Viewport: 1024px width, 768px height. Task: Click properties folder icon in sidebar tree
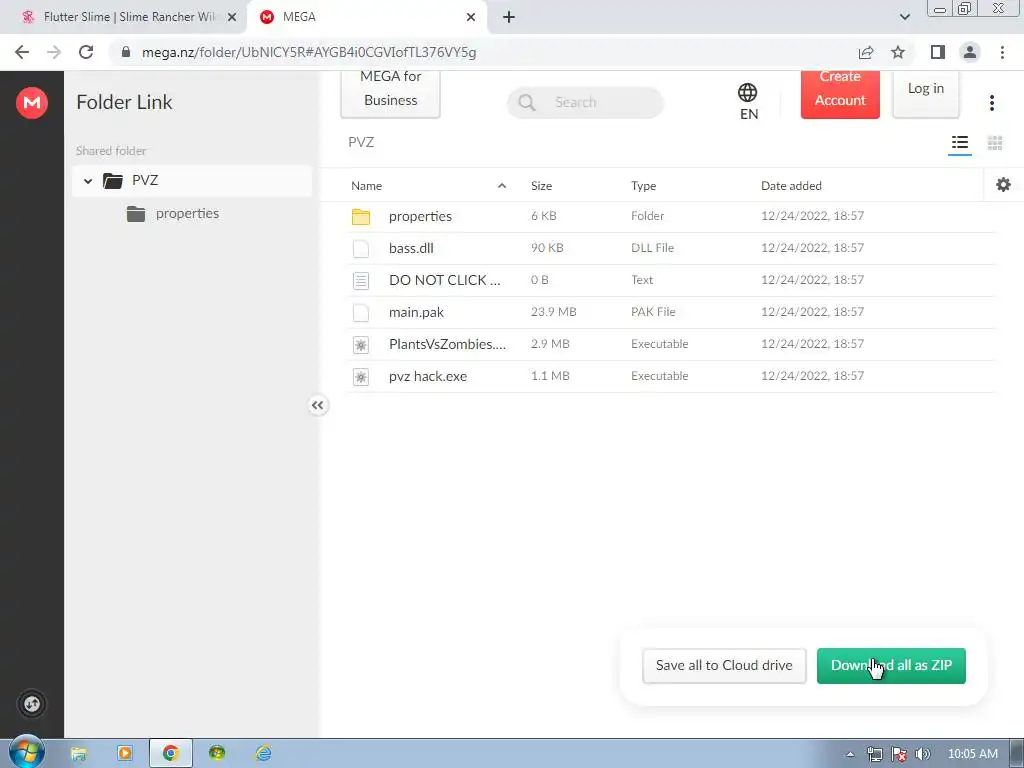[136, 214]
